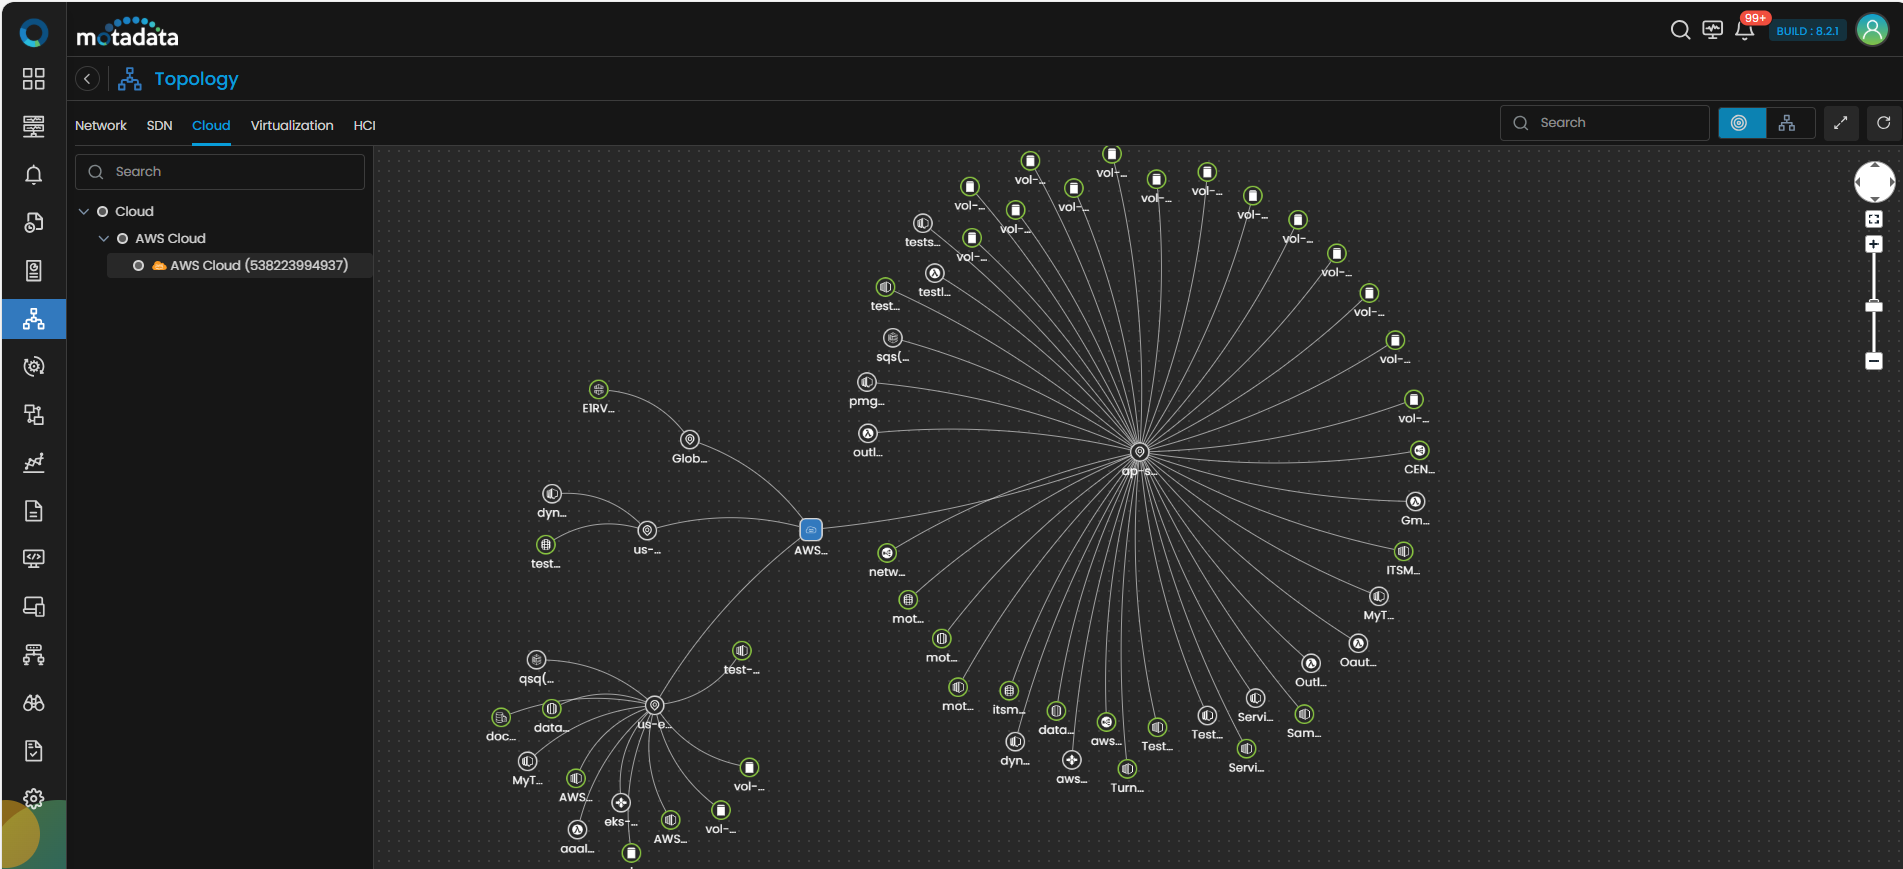Click the zoom in plus button
The image size is (1903, 869).
coord(1874,245)
